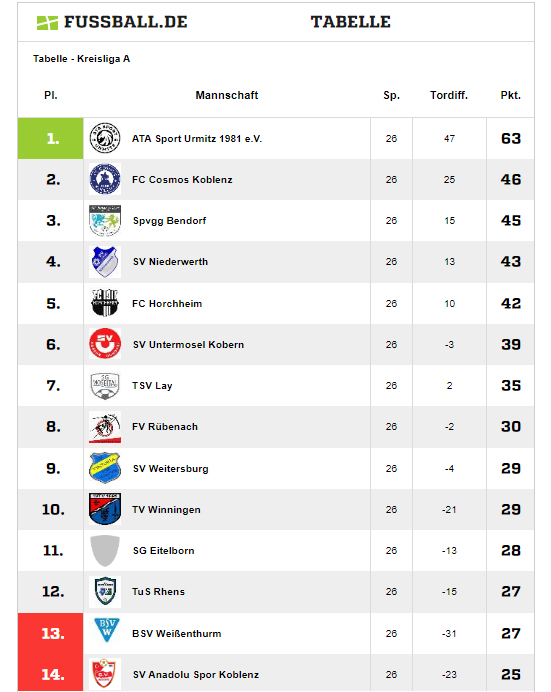The height and width of the screenshot is (692, 551).
Task: Click the Pkt. column header
Action: point(510,95)
